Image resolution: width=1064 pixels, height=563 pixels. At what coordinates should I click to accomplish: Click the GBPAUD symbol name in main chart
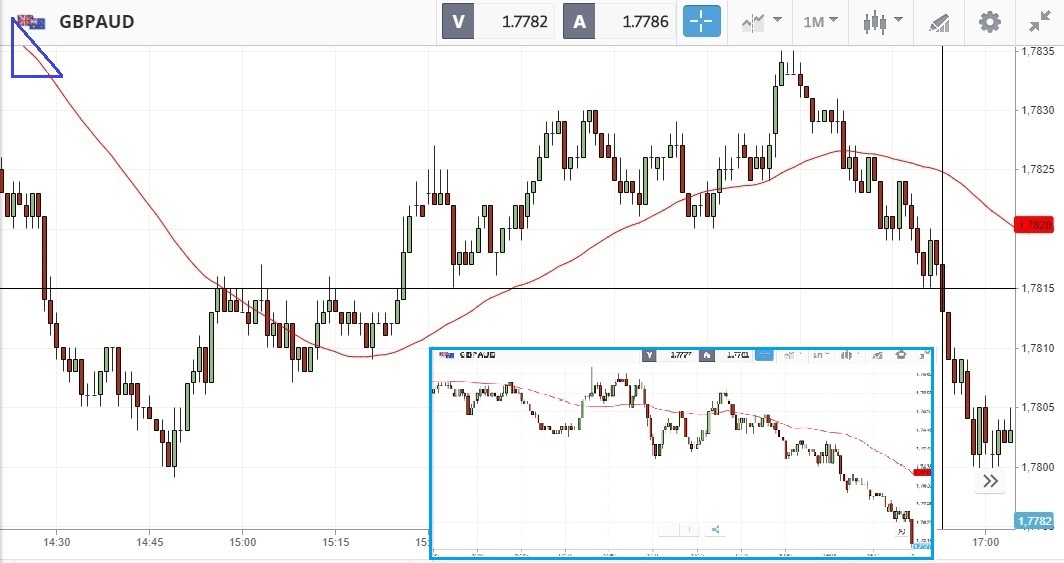97,21
